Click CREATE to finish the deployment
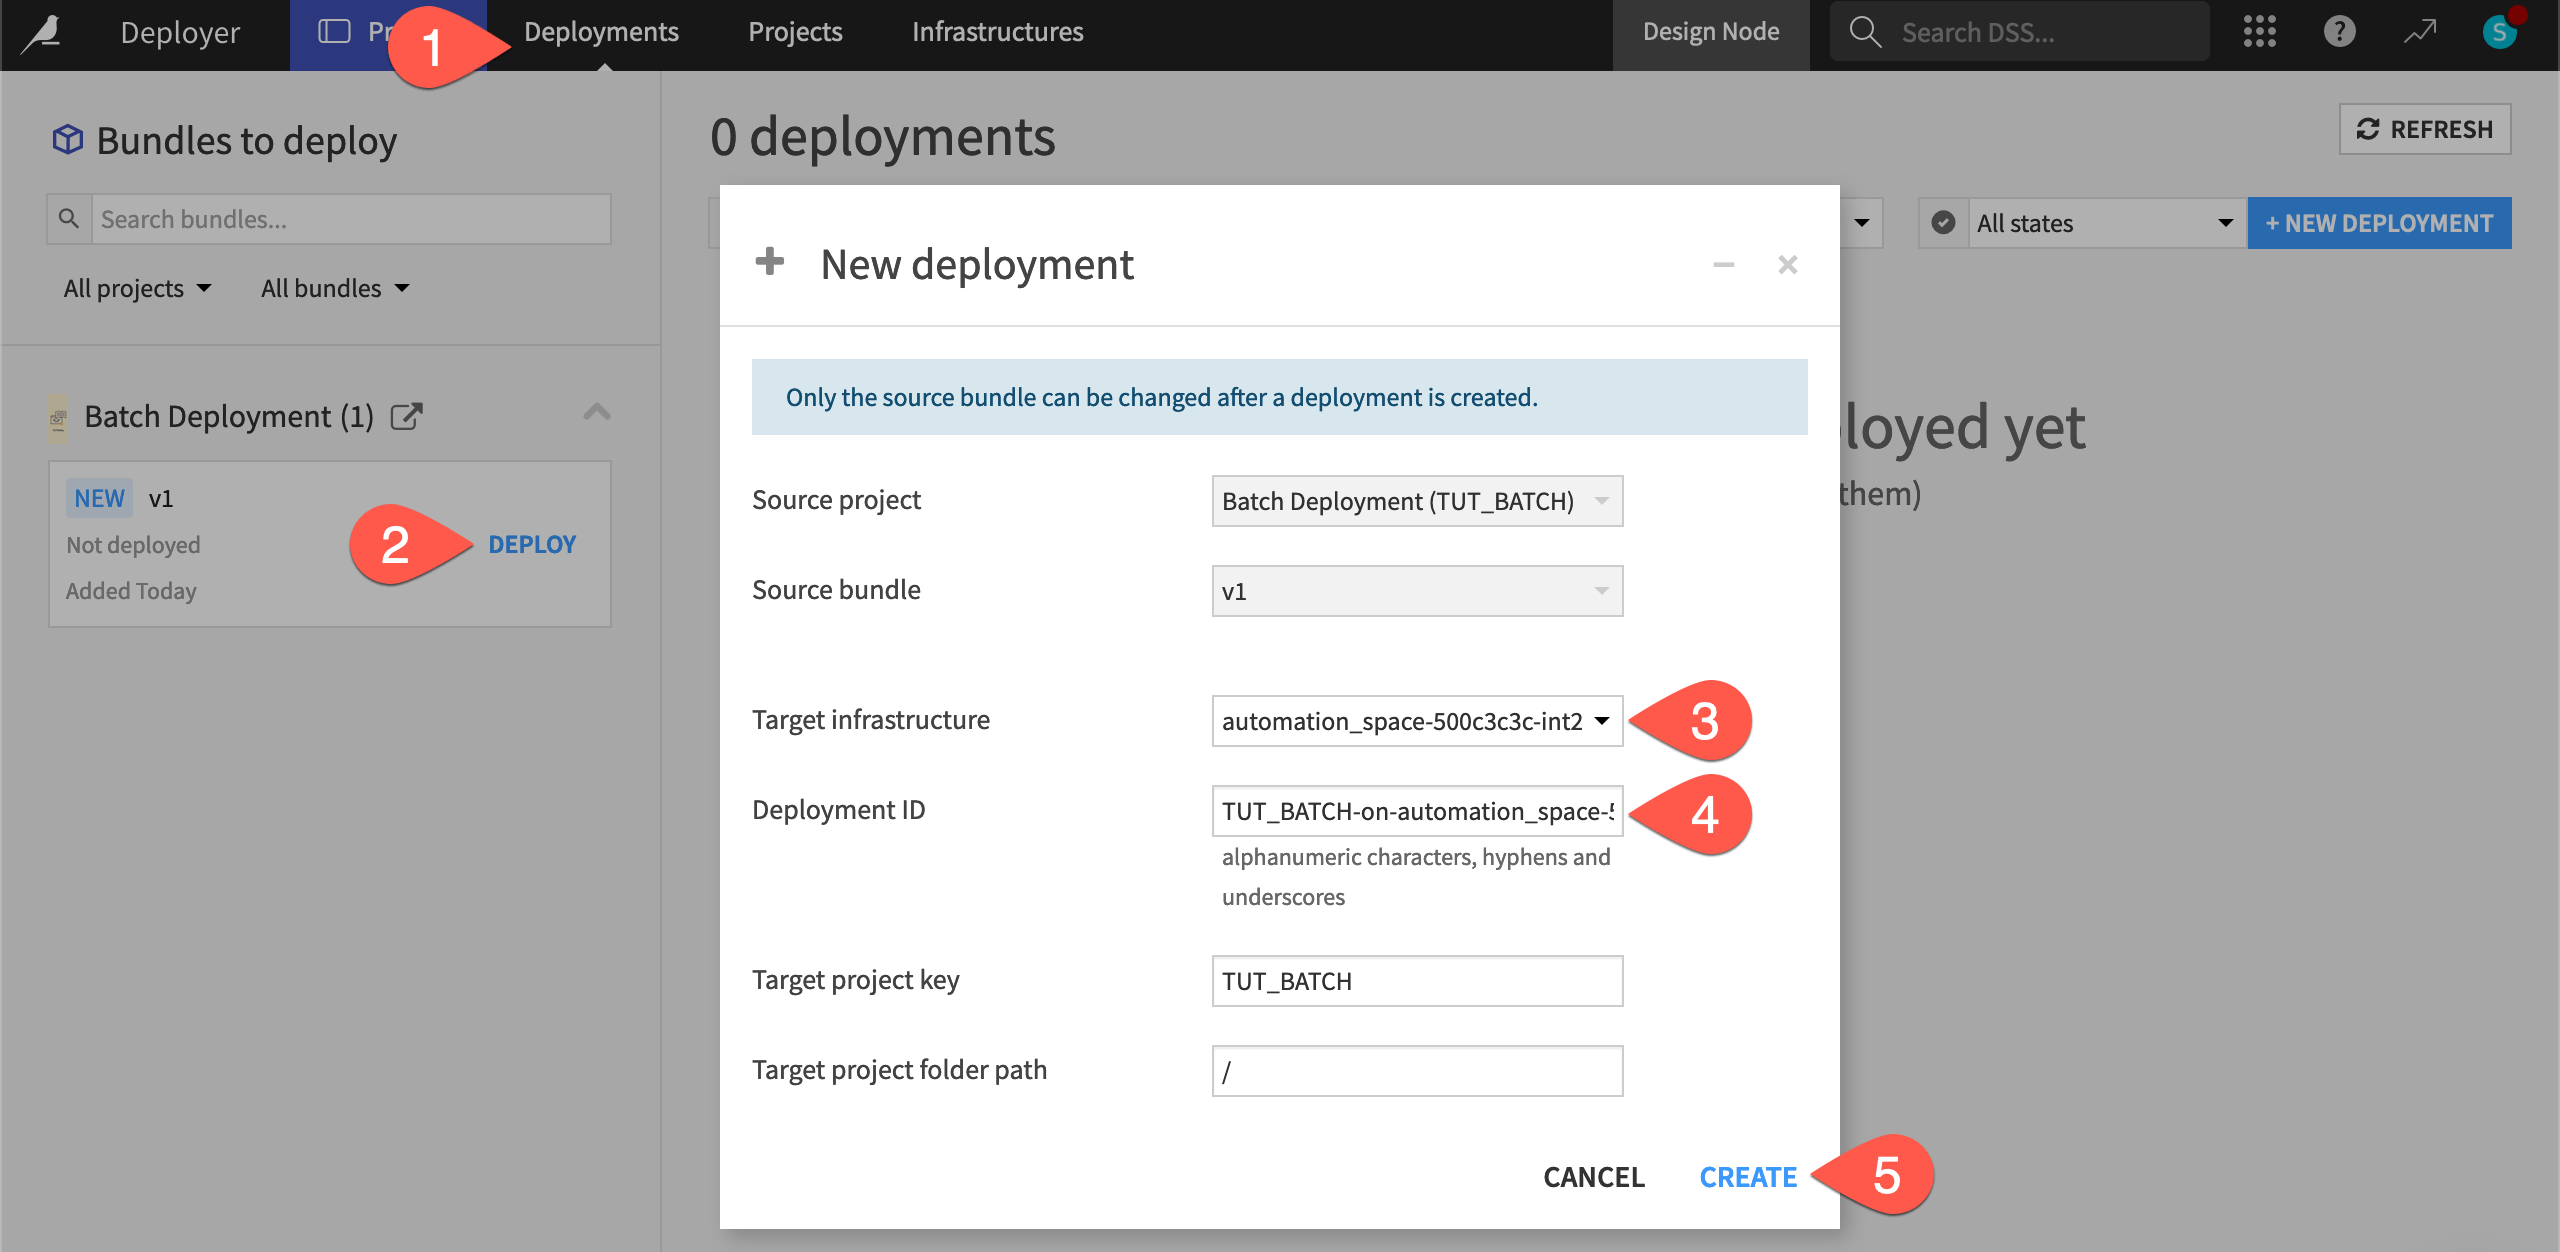Image resolution: width=2560 pixels, height=1252 pixels. pos(1747,1177)
